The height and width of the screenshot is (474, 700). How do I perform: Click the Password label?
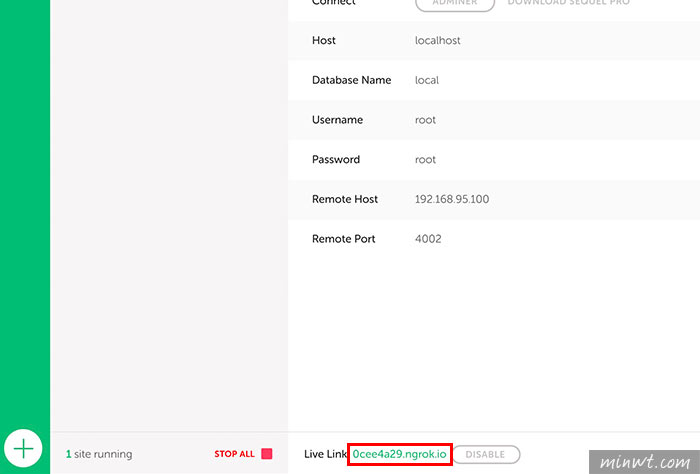[x=336, y=160]
